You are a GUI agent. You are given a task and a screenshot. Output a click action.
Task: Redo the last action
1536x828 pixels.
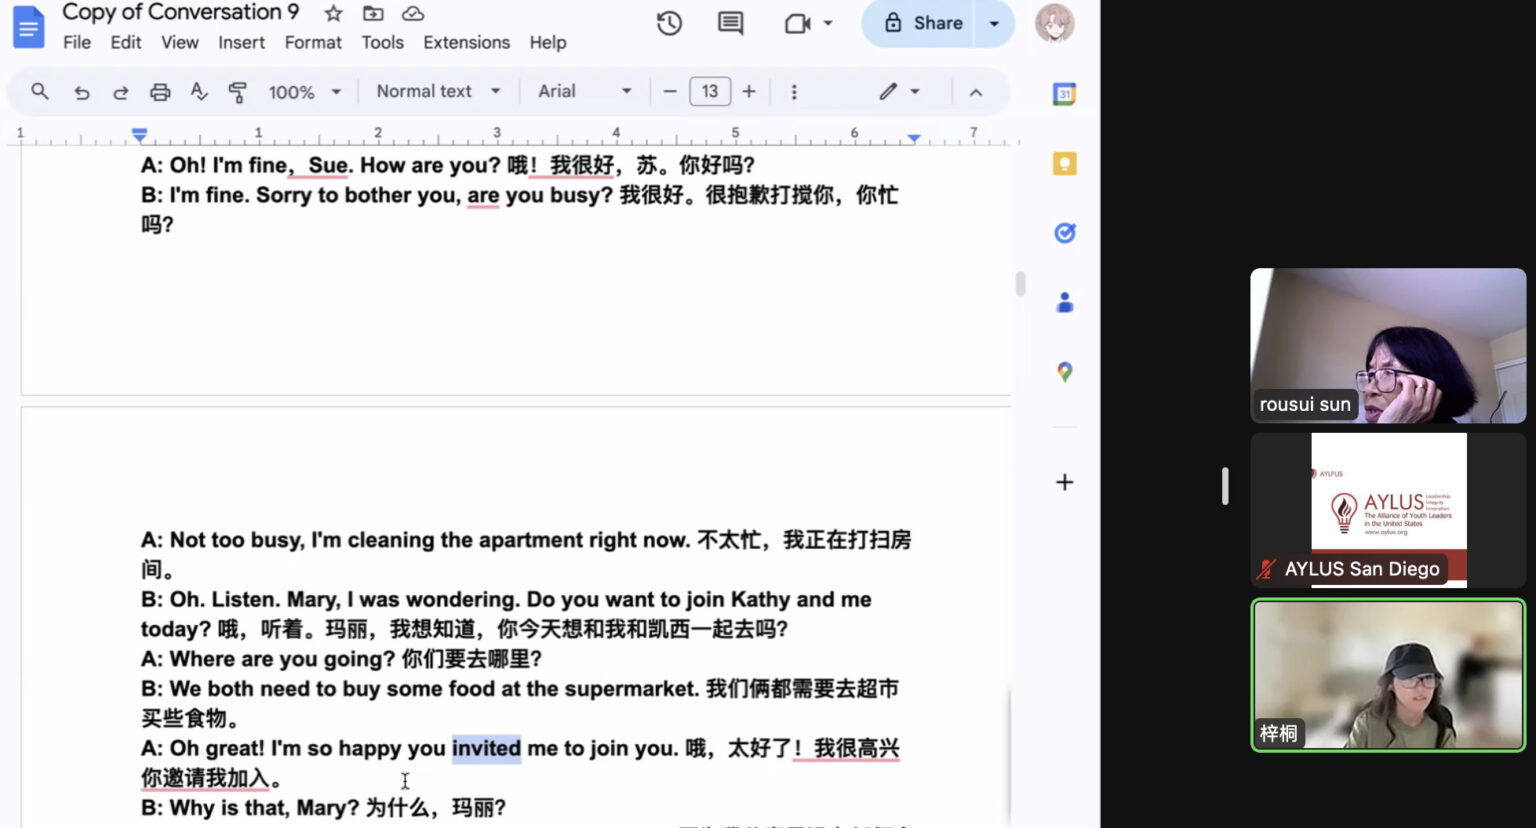[120, 92]
